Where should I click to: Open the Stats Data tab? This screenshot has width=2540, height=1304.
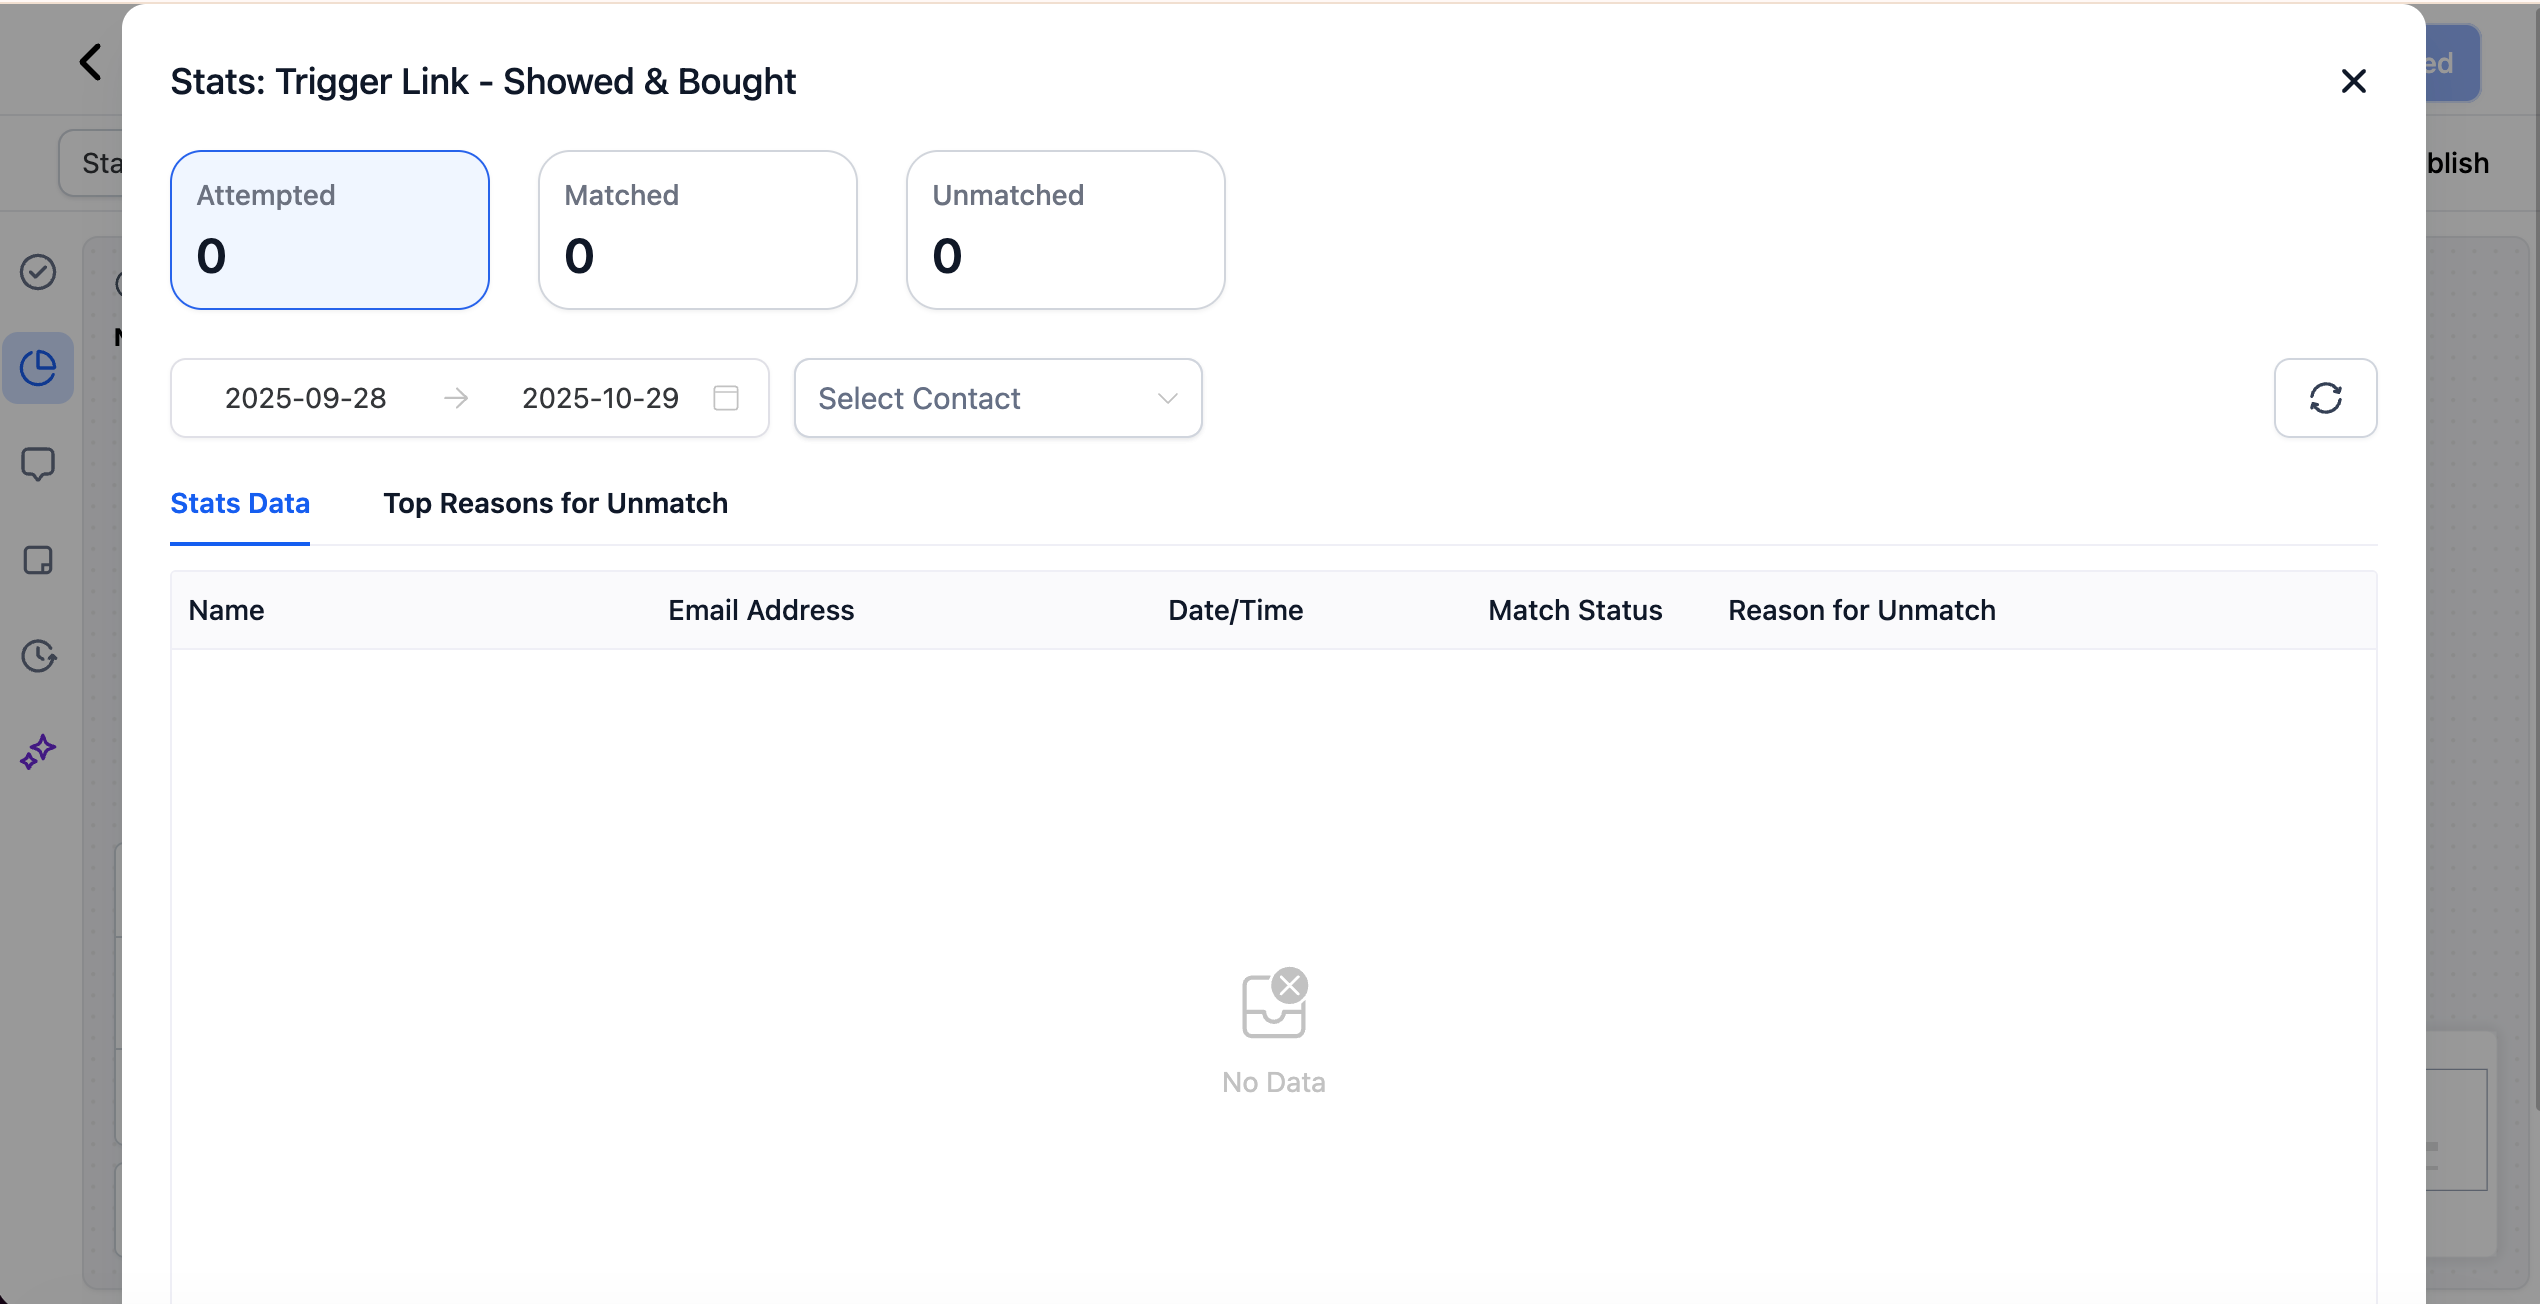(240, 503)
